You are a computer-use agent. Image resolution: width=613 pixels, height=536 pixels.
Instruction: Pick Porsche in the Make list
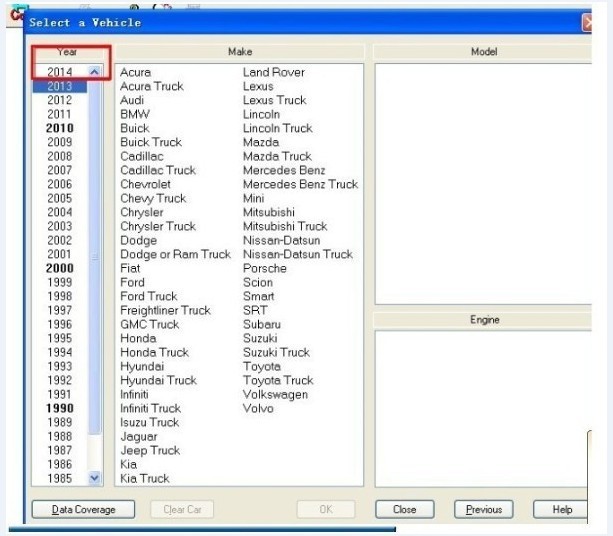tap(265, 268)
